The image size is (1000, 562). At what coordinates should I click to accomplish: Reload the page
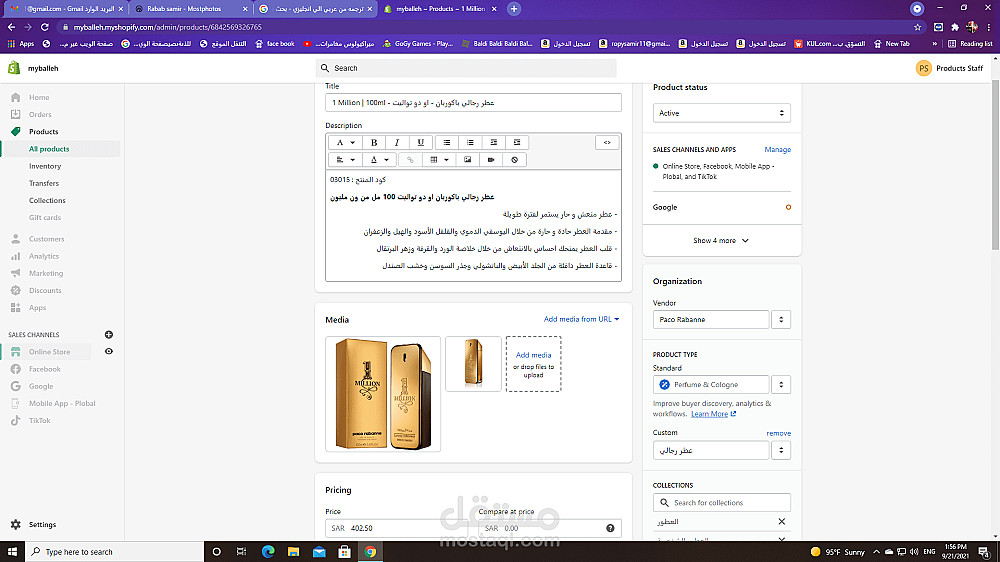pos(45,27)
